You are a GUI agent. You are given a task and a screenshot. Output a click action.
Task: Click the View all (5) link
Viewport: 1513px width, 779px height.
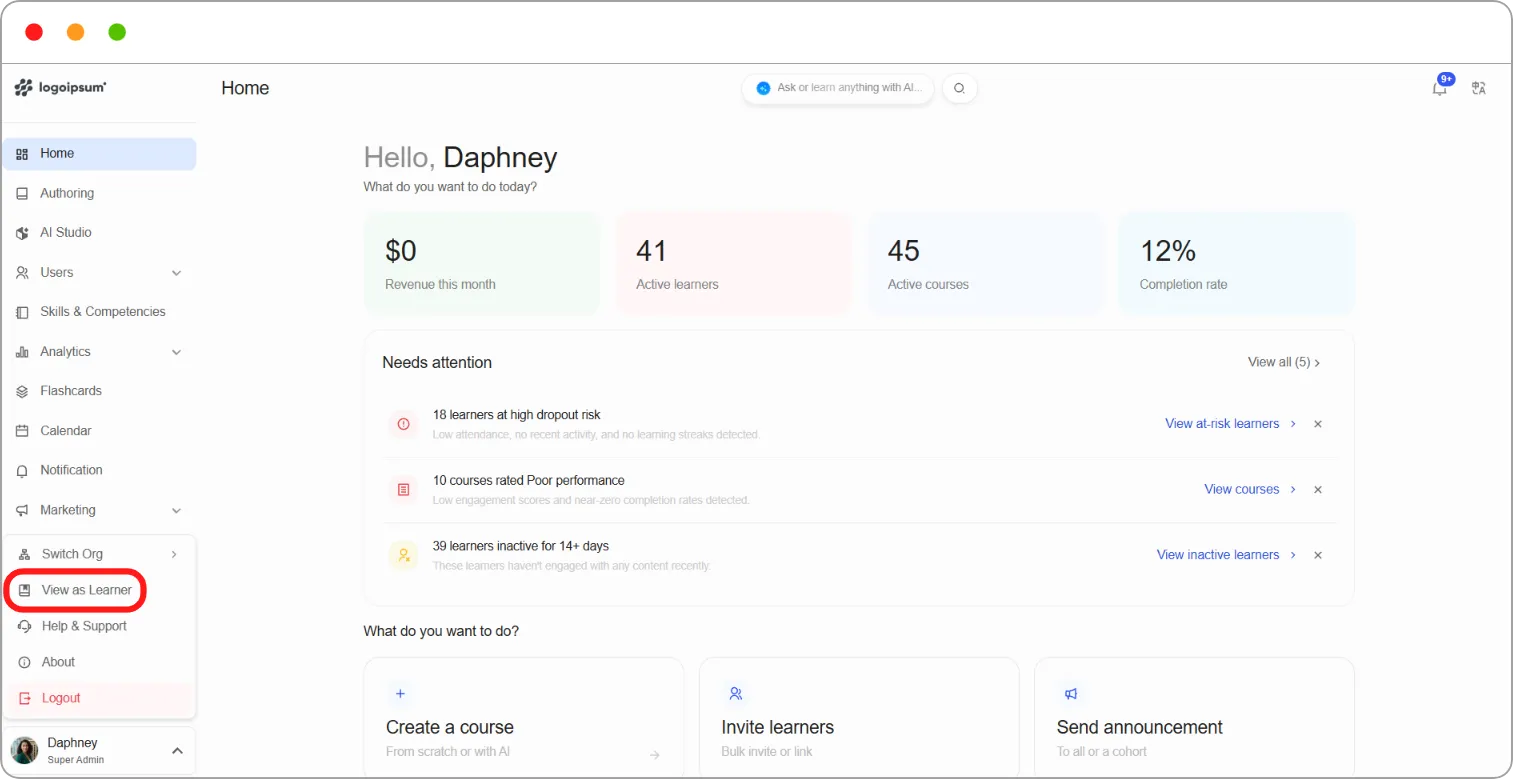[1284, 362]
